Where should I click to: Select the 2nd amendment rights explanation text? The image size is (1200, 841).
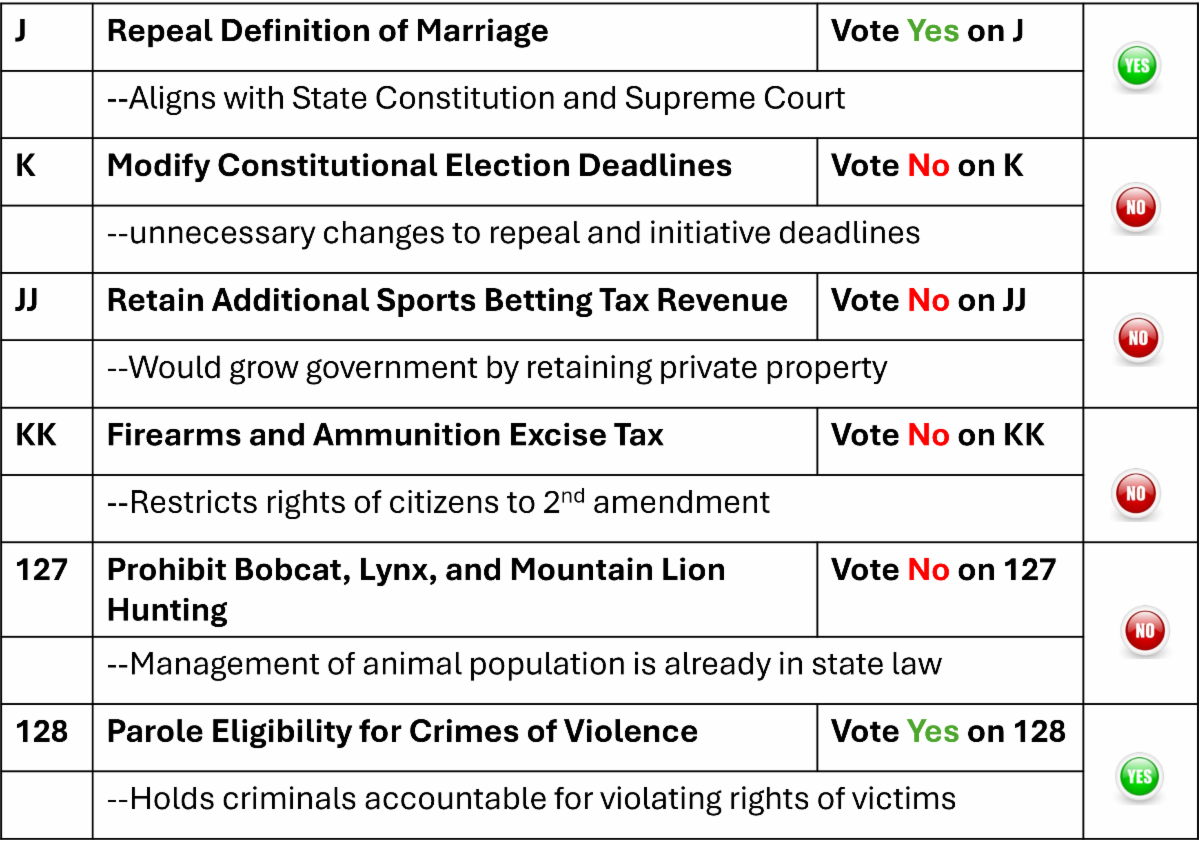(439, 502)
